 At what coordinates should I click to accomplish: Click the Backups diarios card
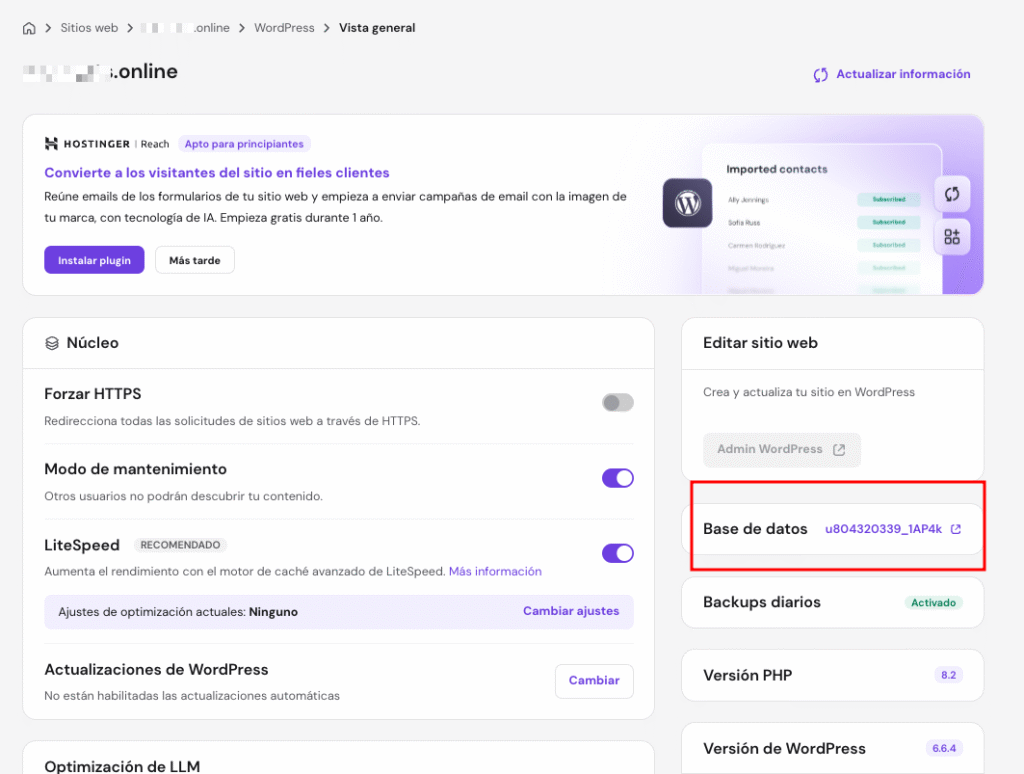[833, 602]
